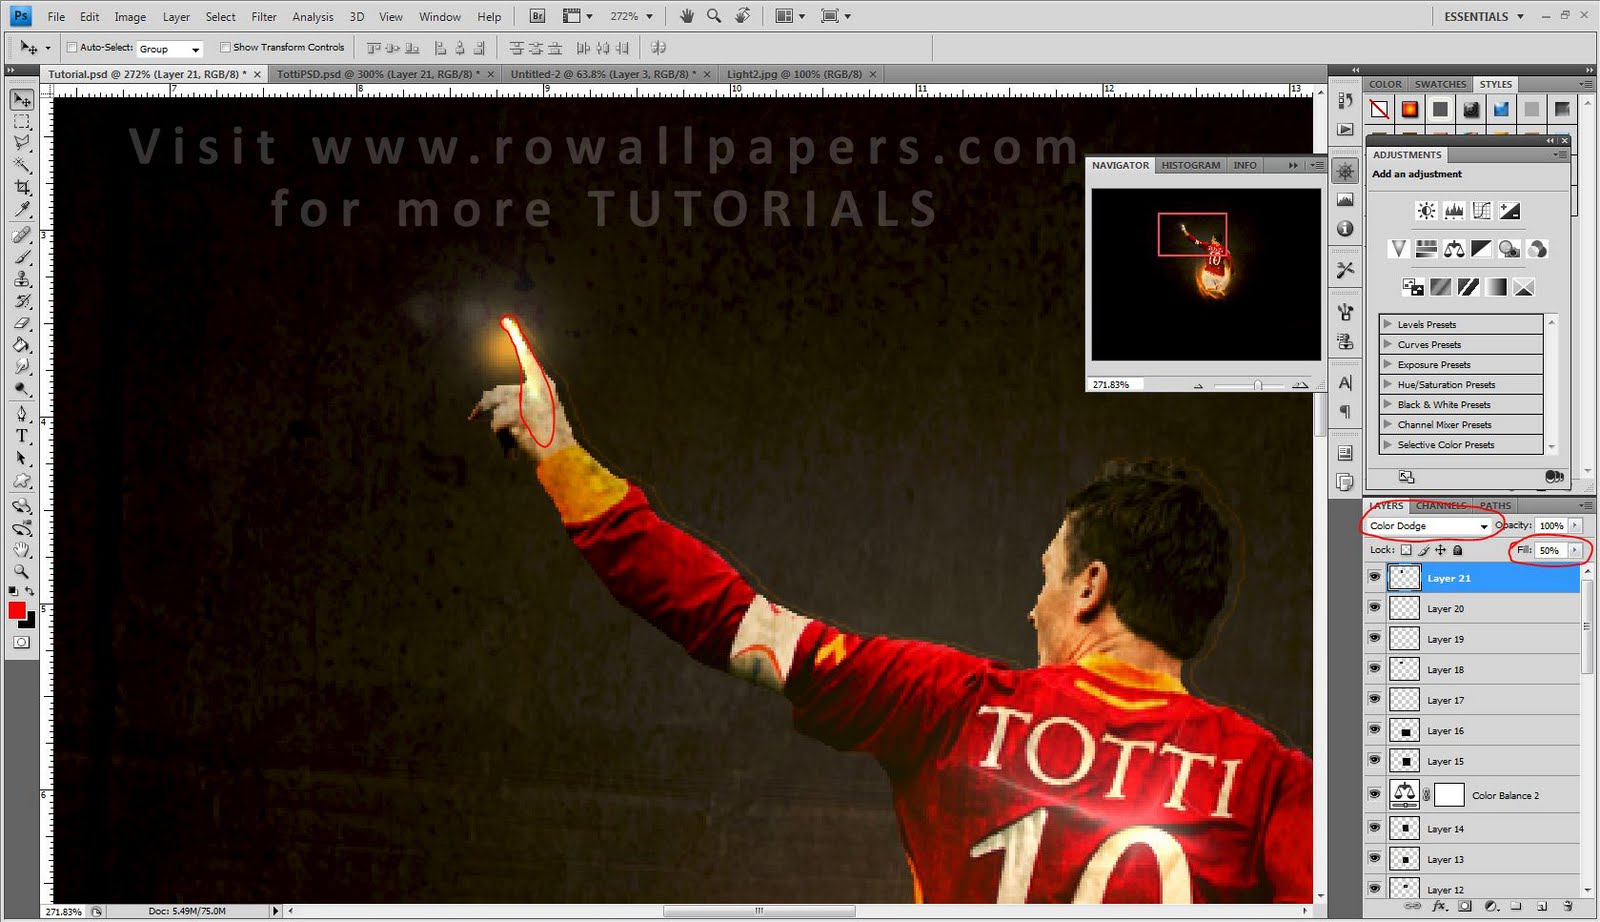
Task: Switch to the Swatches tab
Action: click(x=1441, y=84)
